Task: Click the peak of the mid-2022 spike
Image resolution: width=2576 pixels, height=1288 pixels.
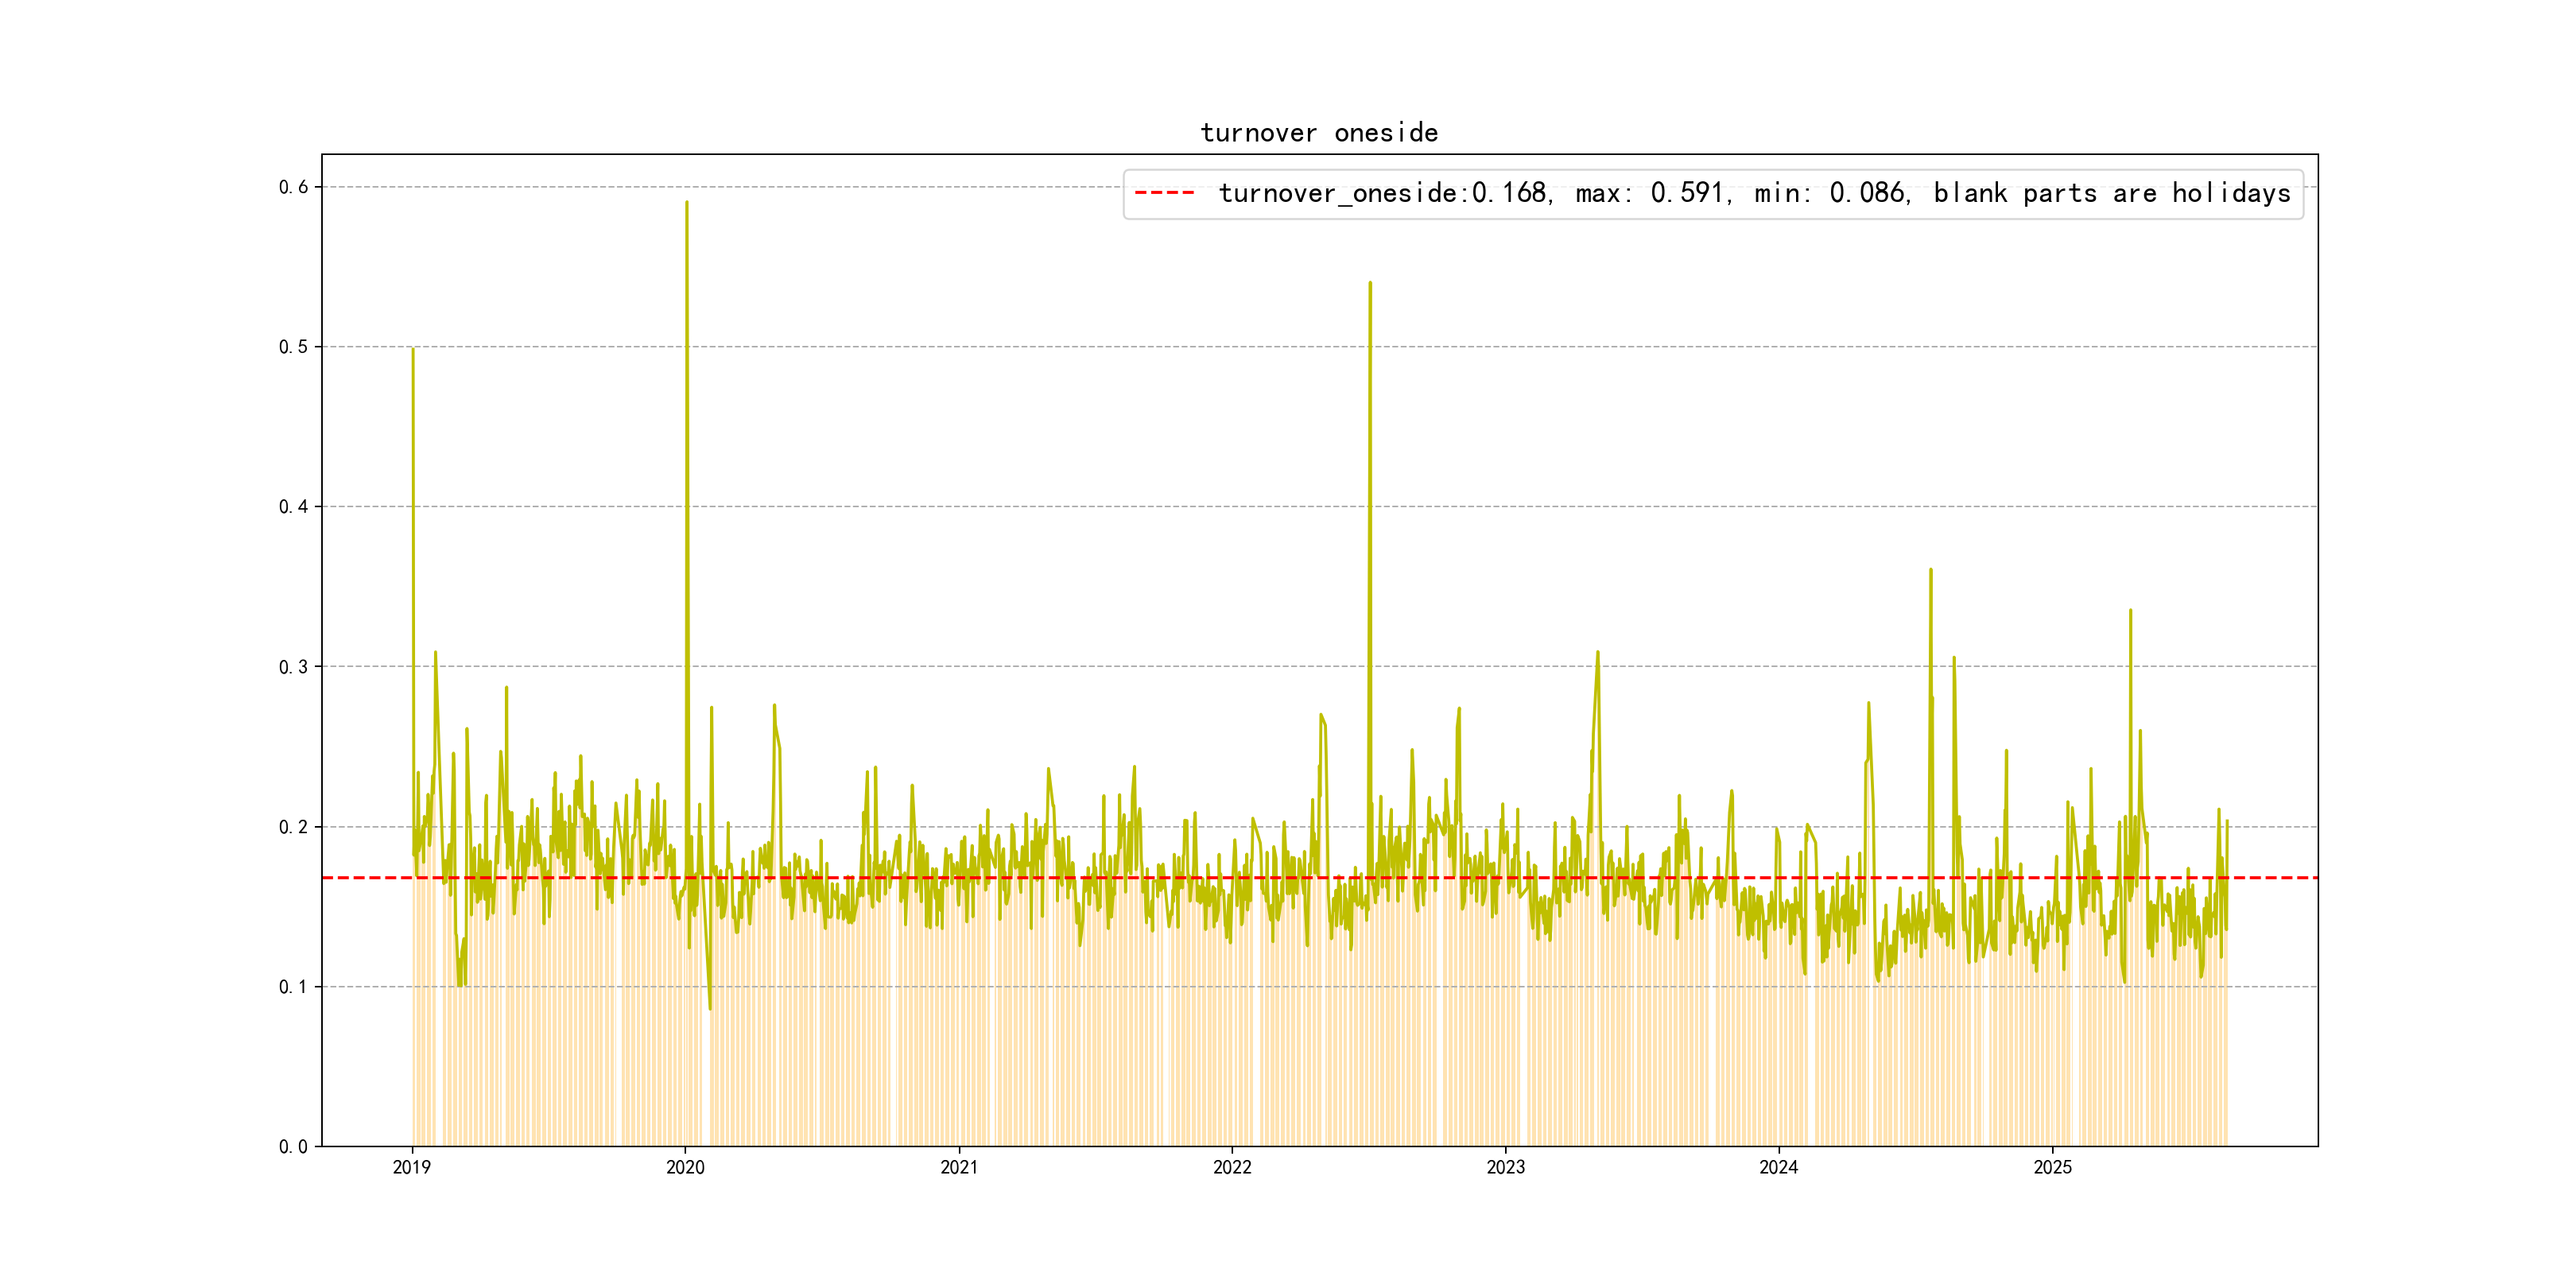Action: [1370, 284]
